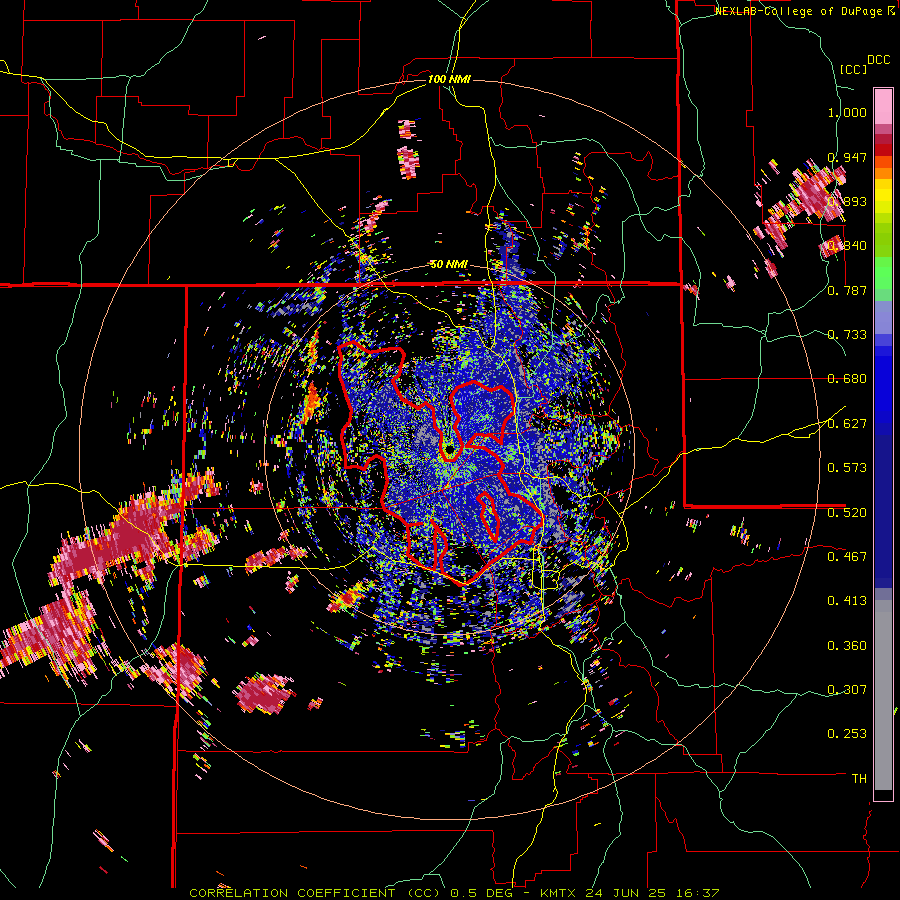This screenshot has width=900, height=900.
Task: Click the gray bottom section of color scale
Action: point(883,695)
